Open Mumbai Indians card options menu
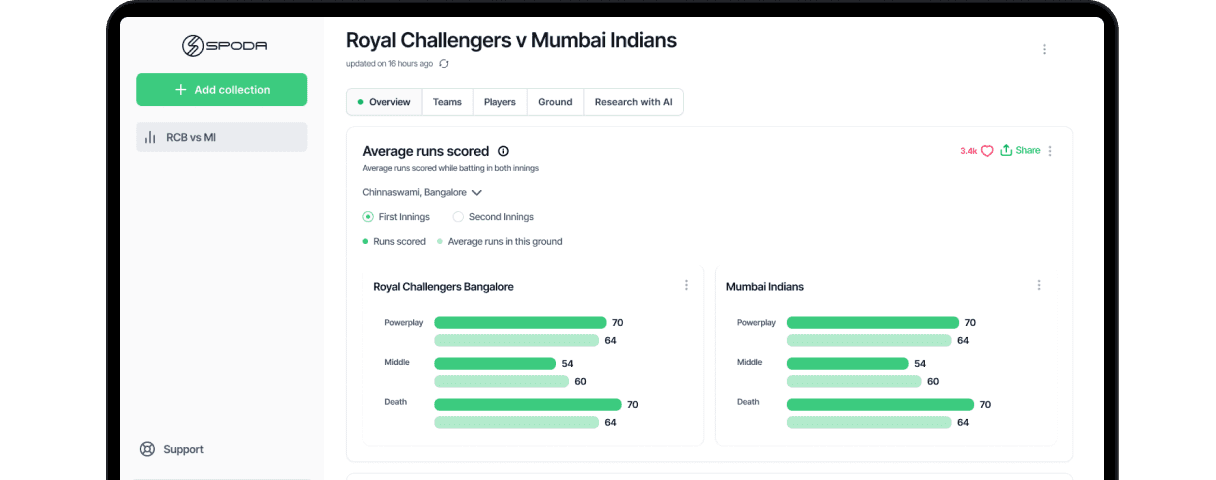The height and width of the screenshot is (480, 1216). 1039,285
